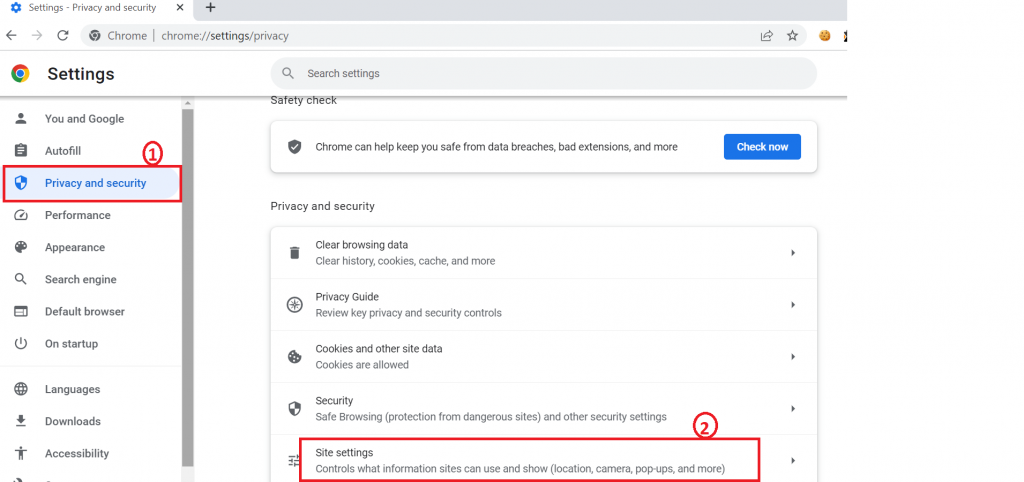
Task: Go to Search engine settings
Action: (x=80, y=279)
